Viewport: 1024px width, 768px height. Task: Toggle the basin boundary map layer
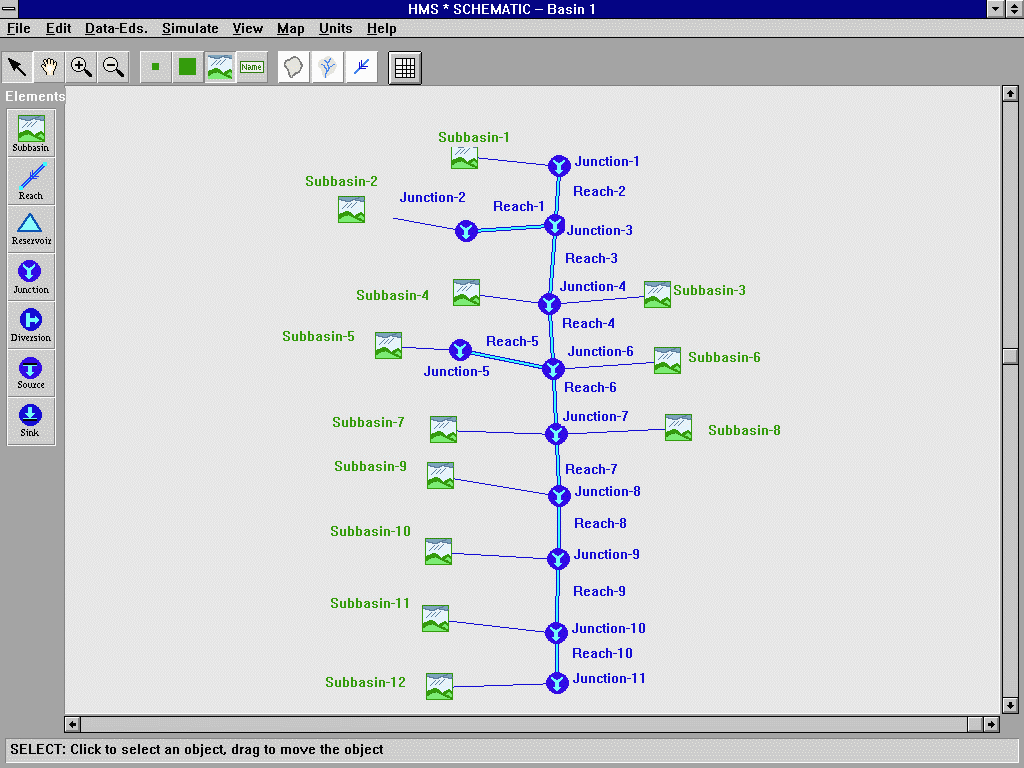pyautogui.click(x=293, y=67)
